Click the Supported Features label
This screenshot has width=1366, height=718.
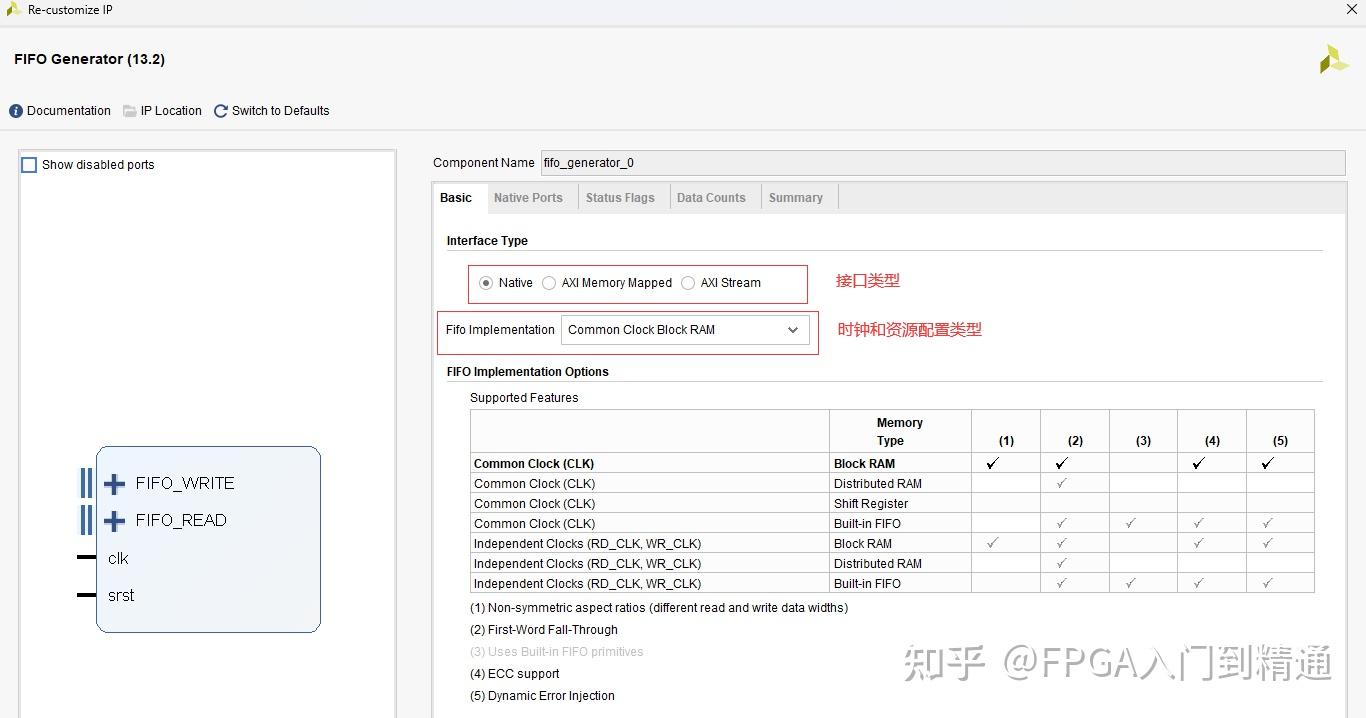click(x=524, y=398)
